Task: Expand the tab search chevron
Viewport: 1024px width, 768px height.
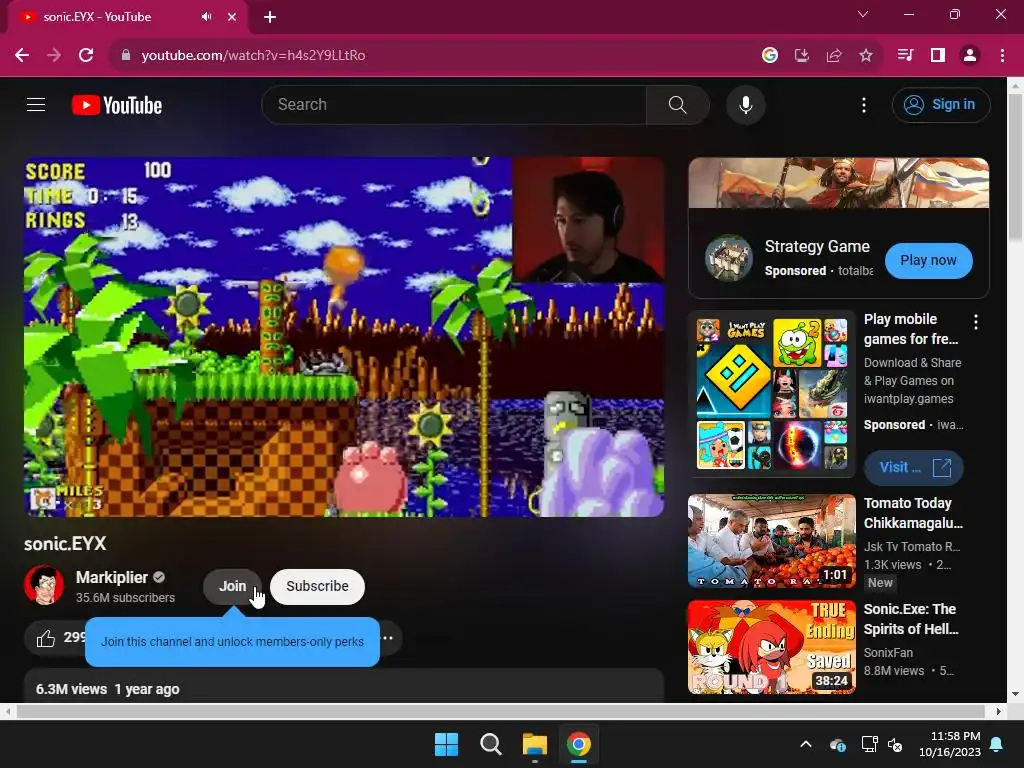Action: coord(863,14)
